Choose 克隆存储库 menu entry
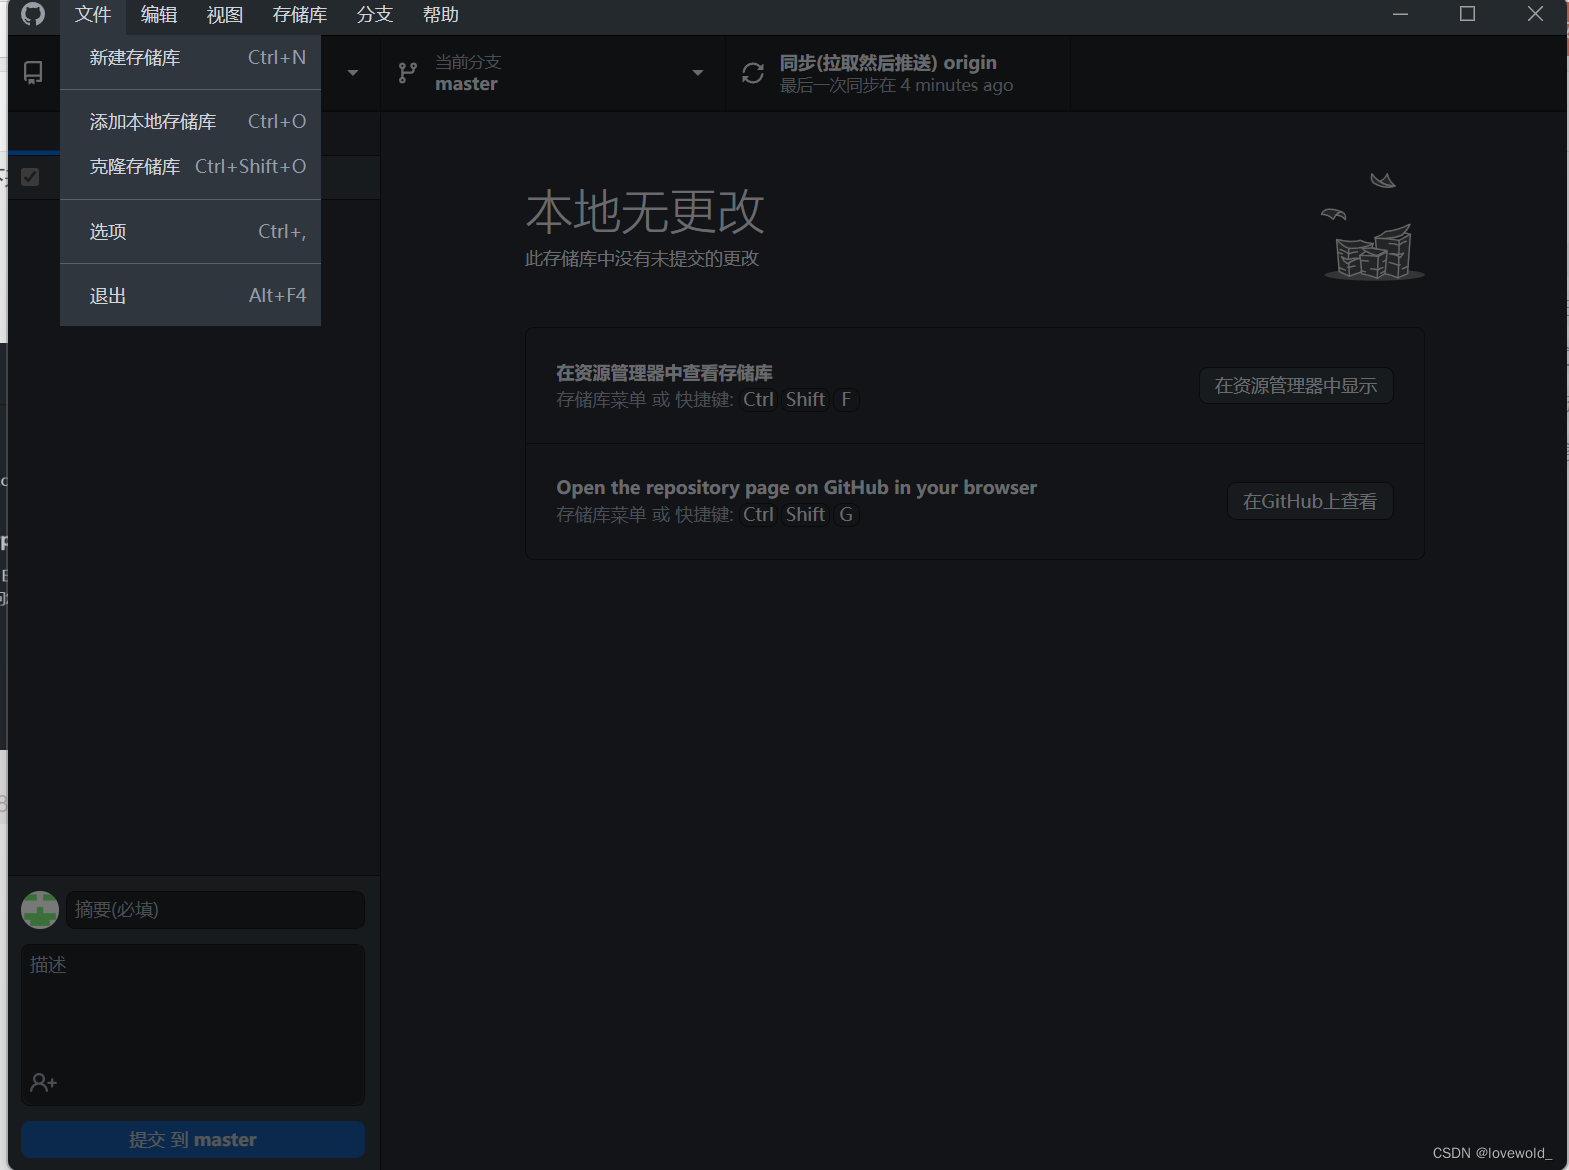1569x1170 pixels. tap(190, 167)
